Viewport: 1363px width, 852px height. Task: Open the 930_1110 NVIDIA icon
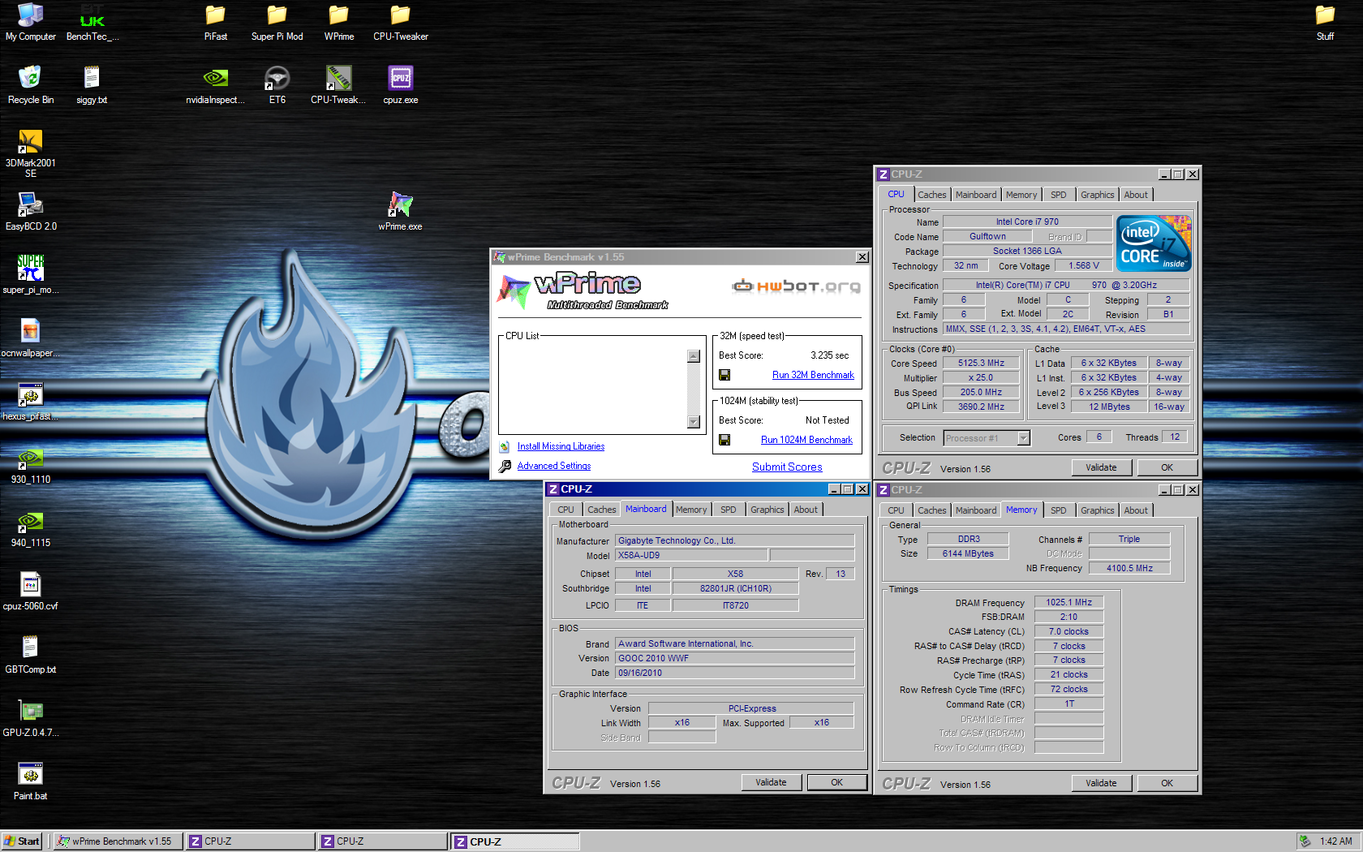(30, 465)
